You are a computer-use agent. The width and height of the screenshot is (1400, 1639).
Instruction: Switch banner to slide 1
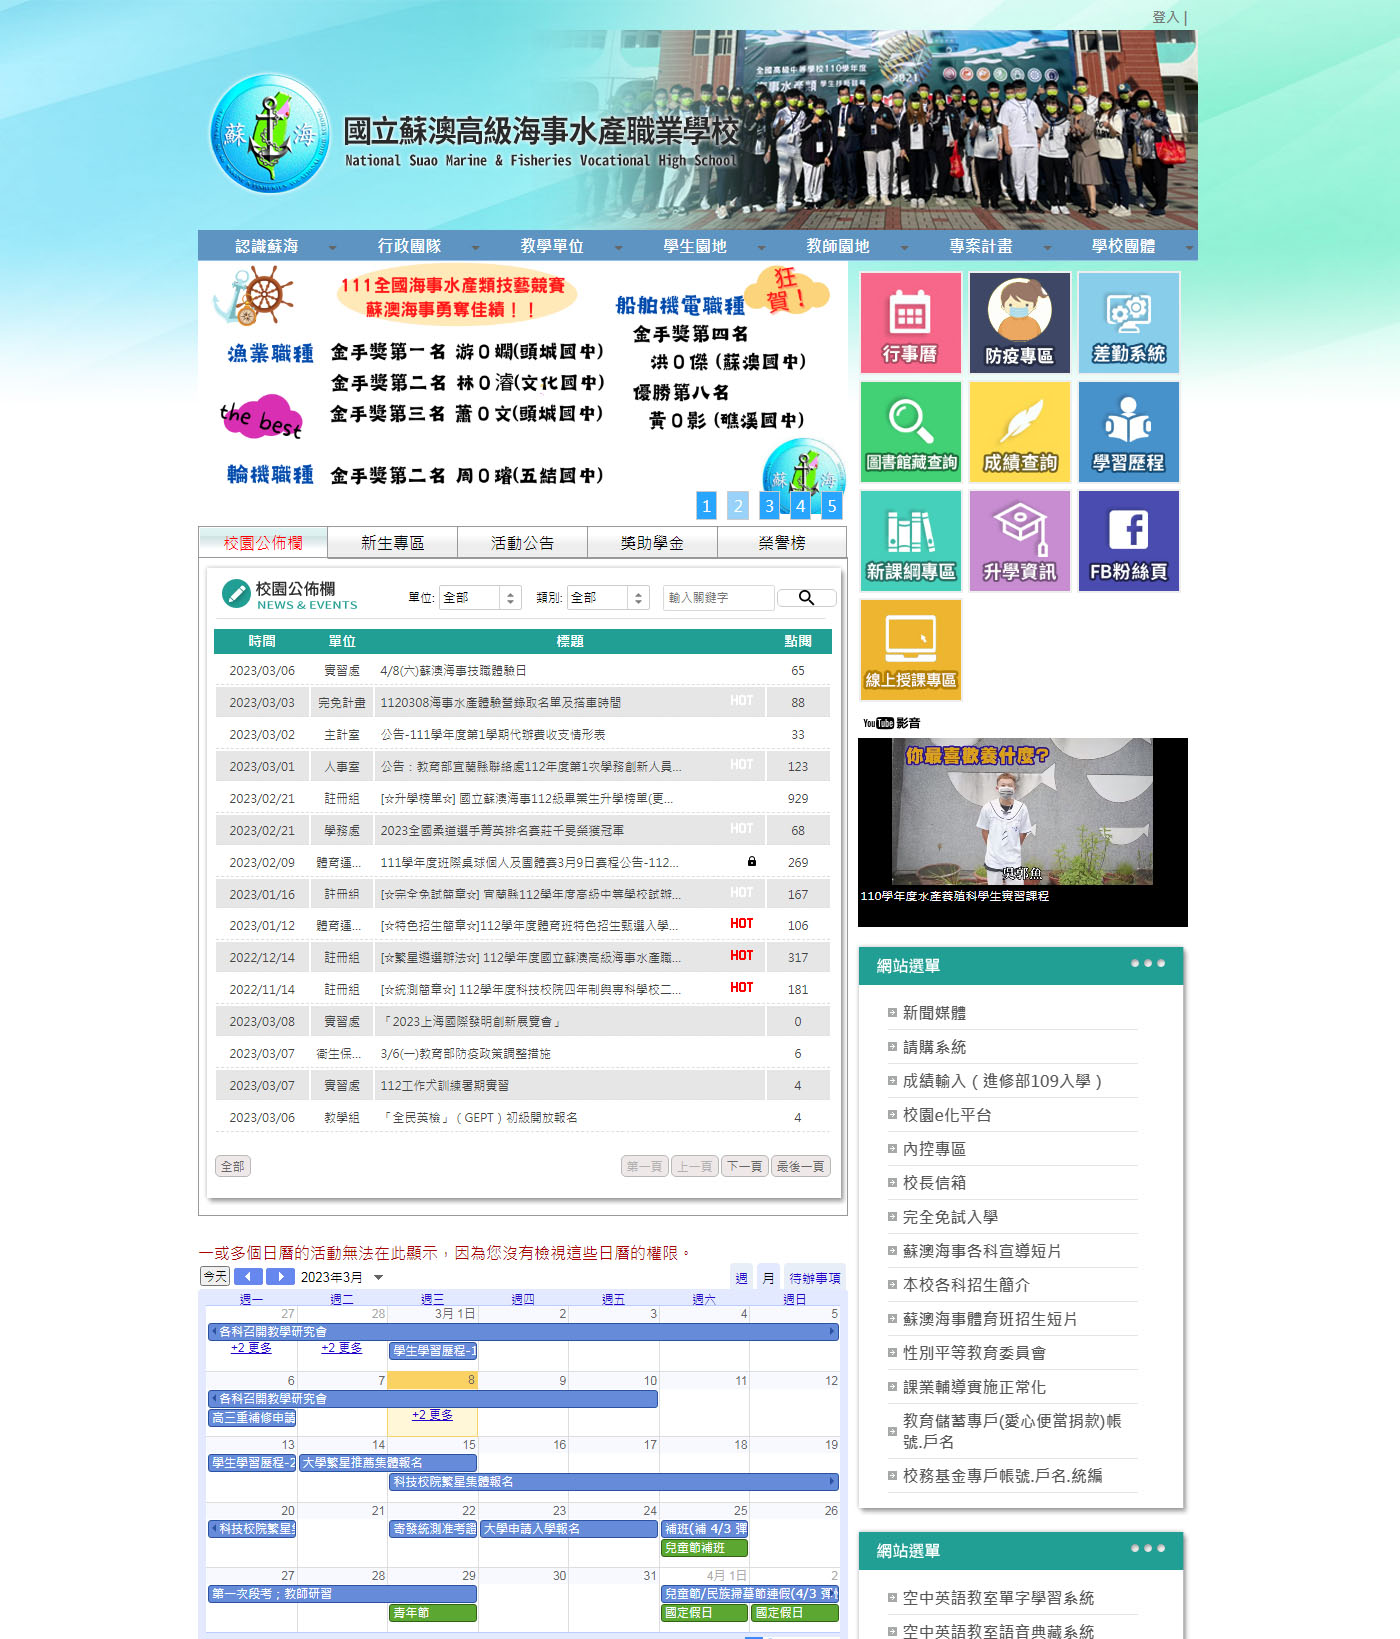707,506
